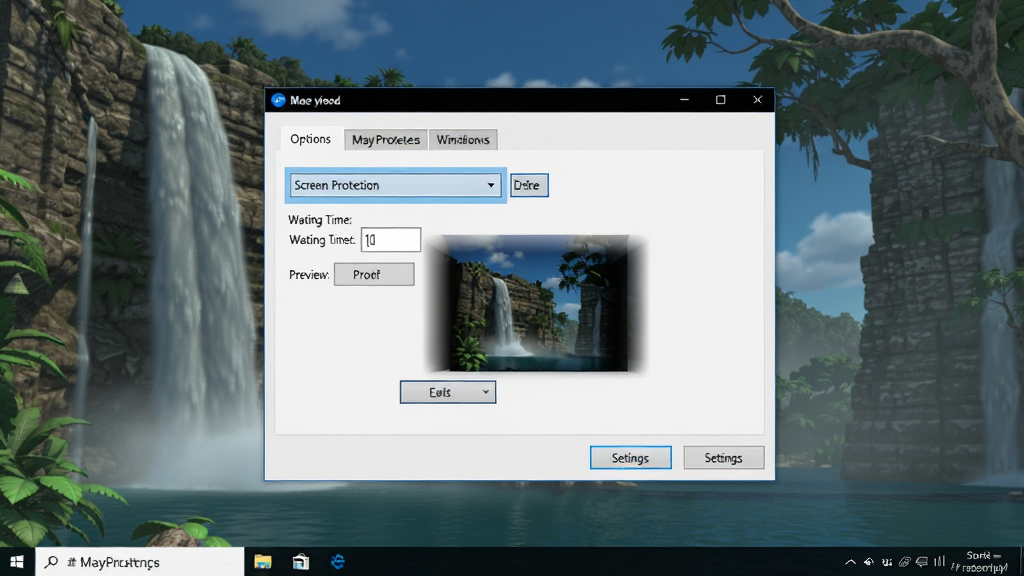
Task: Click the speech-bubble message icon in system tray
Action: [x=921, y=562]
